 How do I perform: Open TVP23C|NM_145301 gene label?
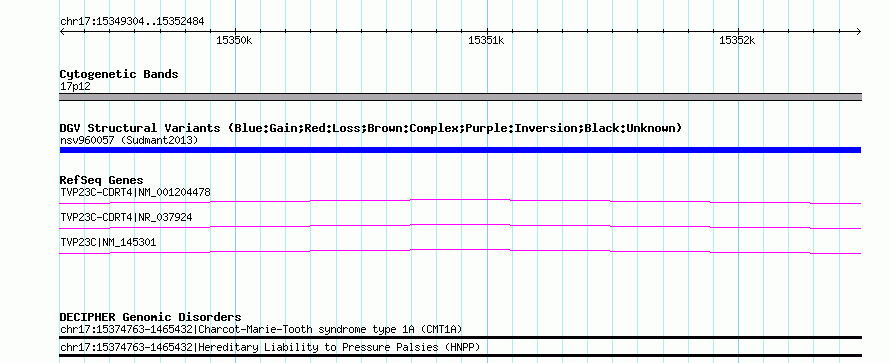pyautogui.click(x=108, y=242)
